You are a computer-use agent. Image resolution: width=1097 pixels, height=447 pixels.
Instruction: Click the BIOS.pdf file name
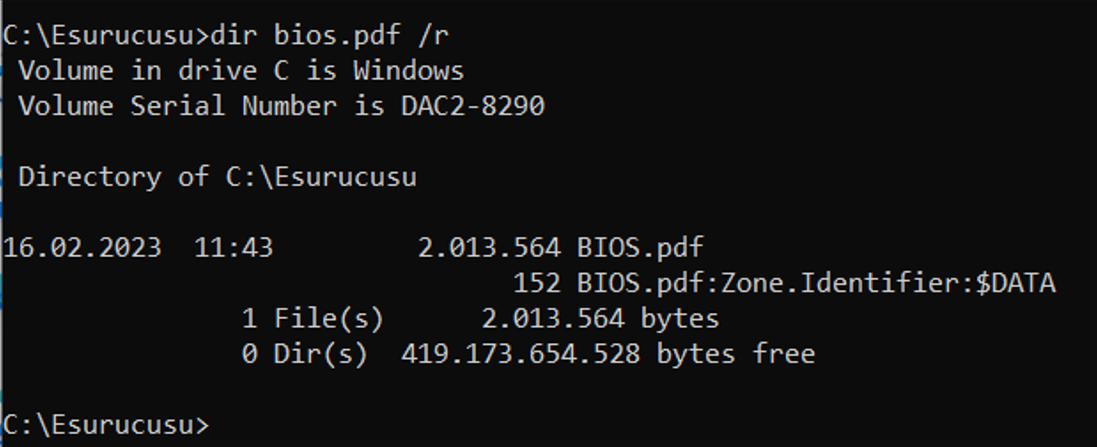[640, 248]
